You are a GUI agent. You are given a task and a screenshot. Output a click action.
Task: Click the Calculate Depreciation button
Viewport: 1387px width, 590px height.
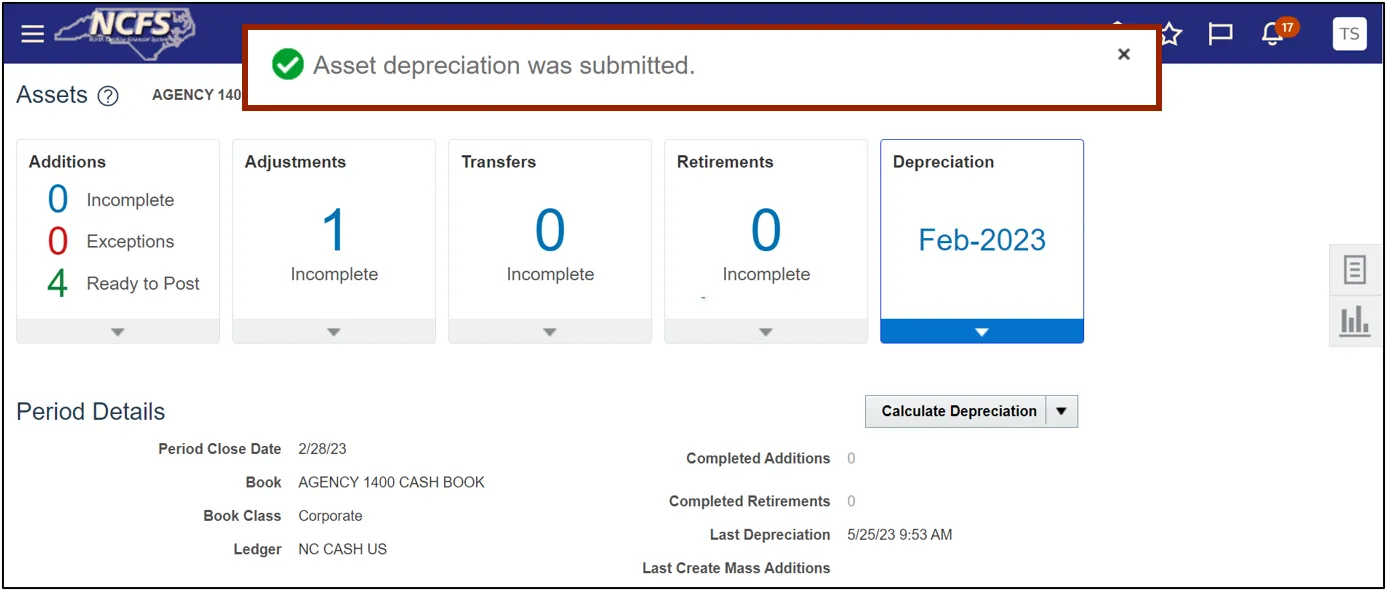click(958, 411)
